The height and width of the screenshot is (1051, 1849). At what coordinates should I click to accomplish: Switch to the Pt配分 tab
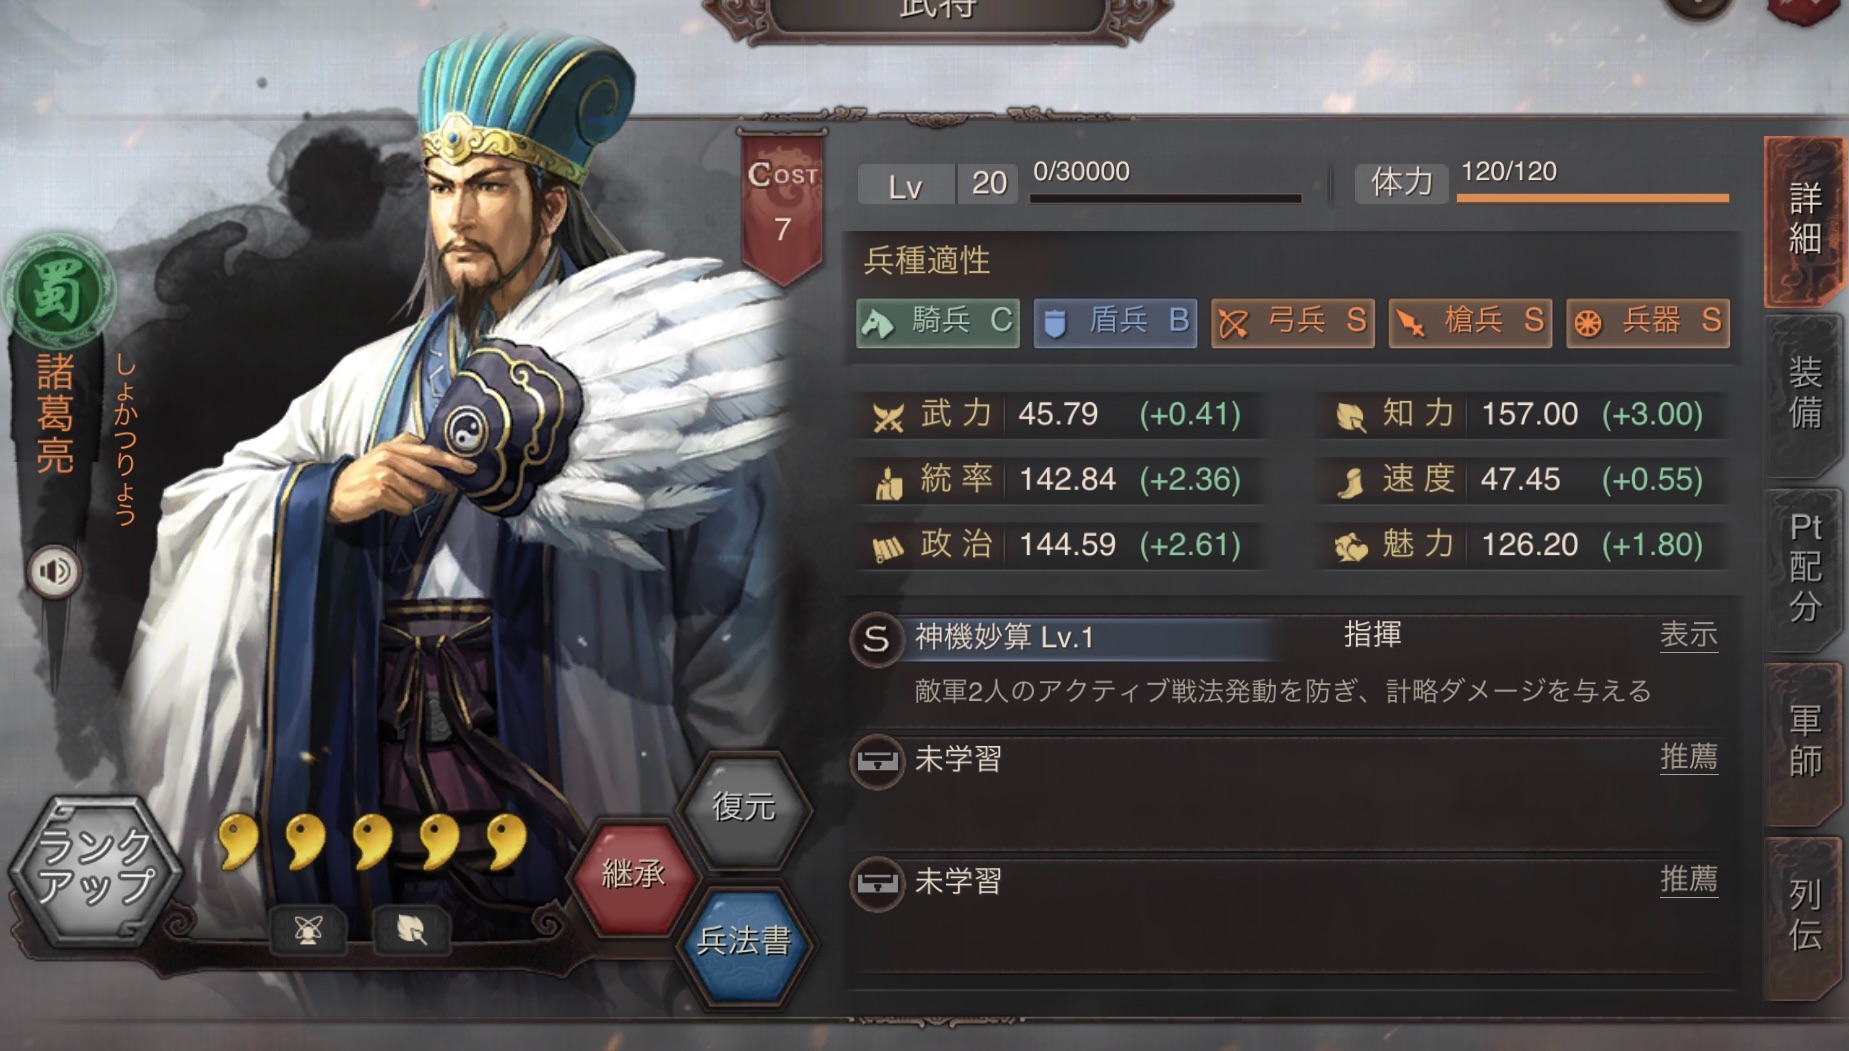click(1804, 567)
